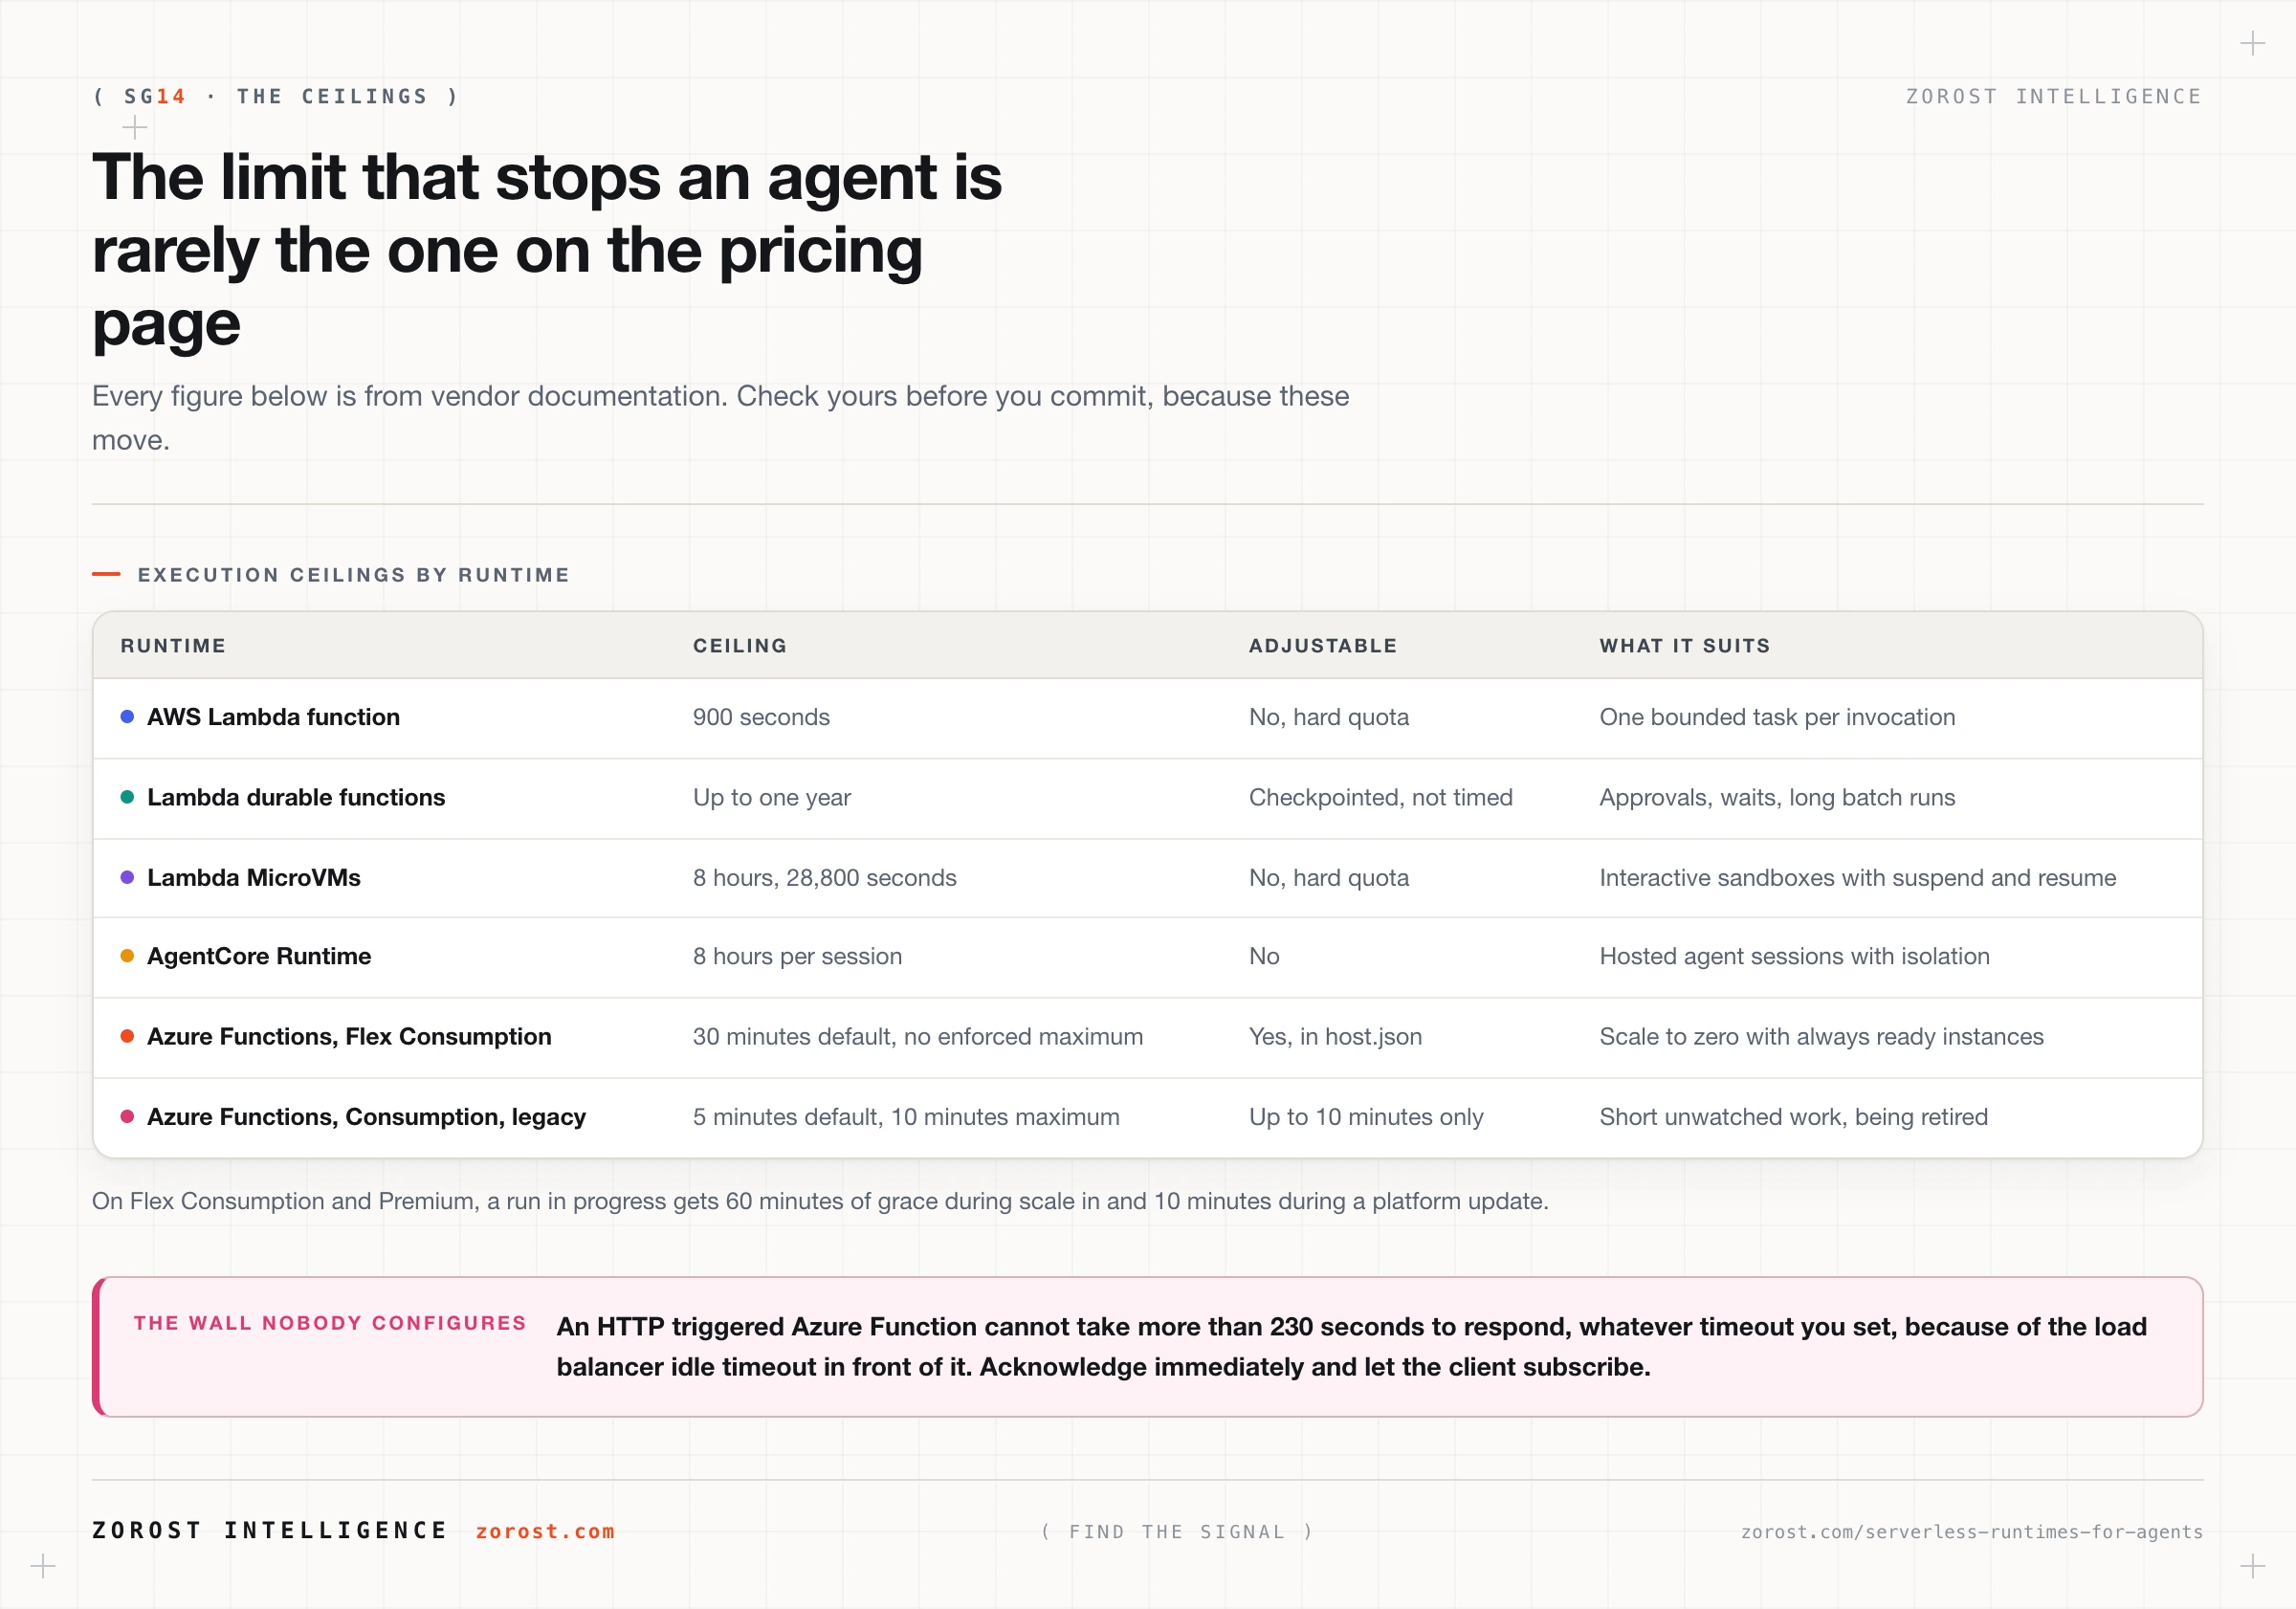
Task: Click the bold 'ZOROST INTELLIGENCE' footer wordmark
Action: point(270,1530)
